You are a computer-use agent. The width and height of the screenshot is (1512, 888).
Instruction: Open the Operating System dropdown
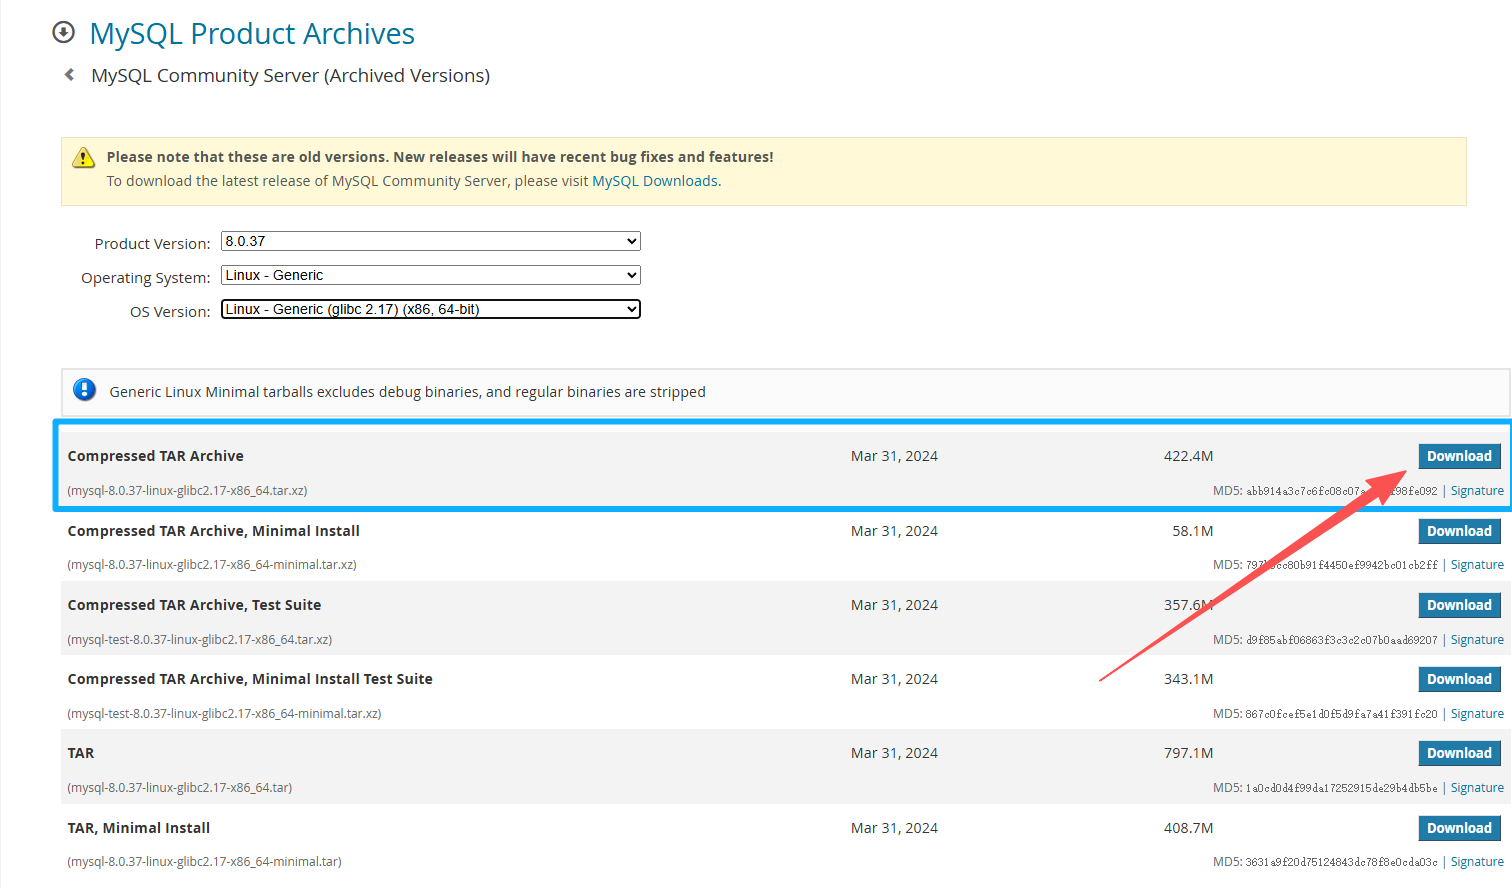pos(431,275)
